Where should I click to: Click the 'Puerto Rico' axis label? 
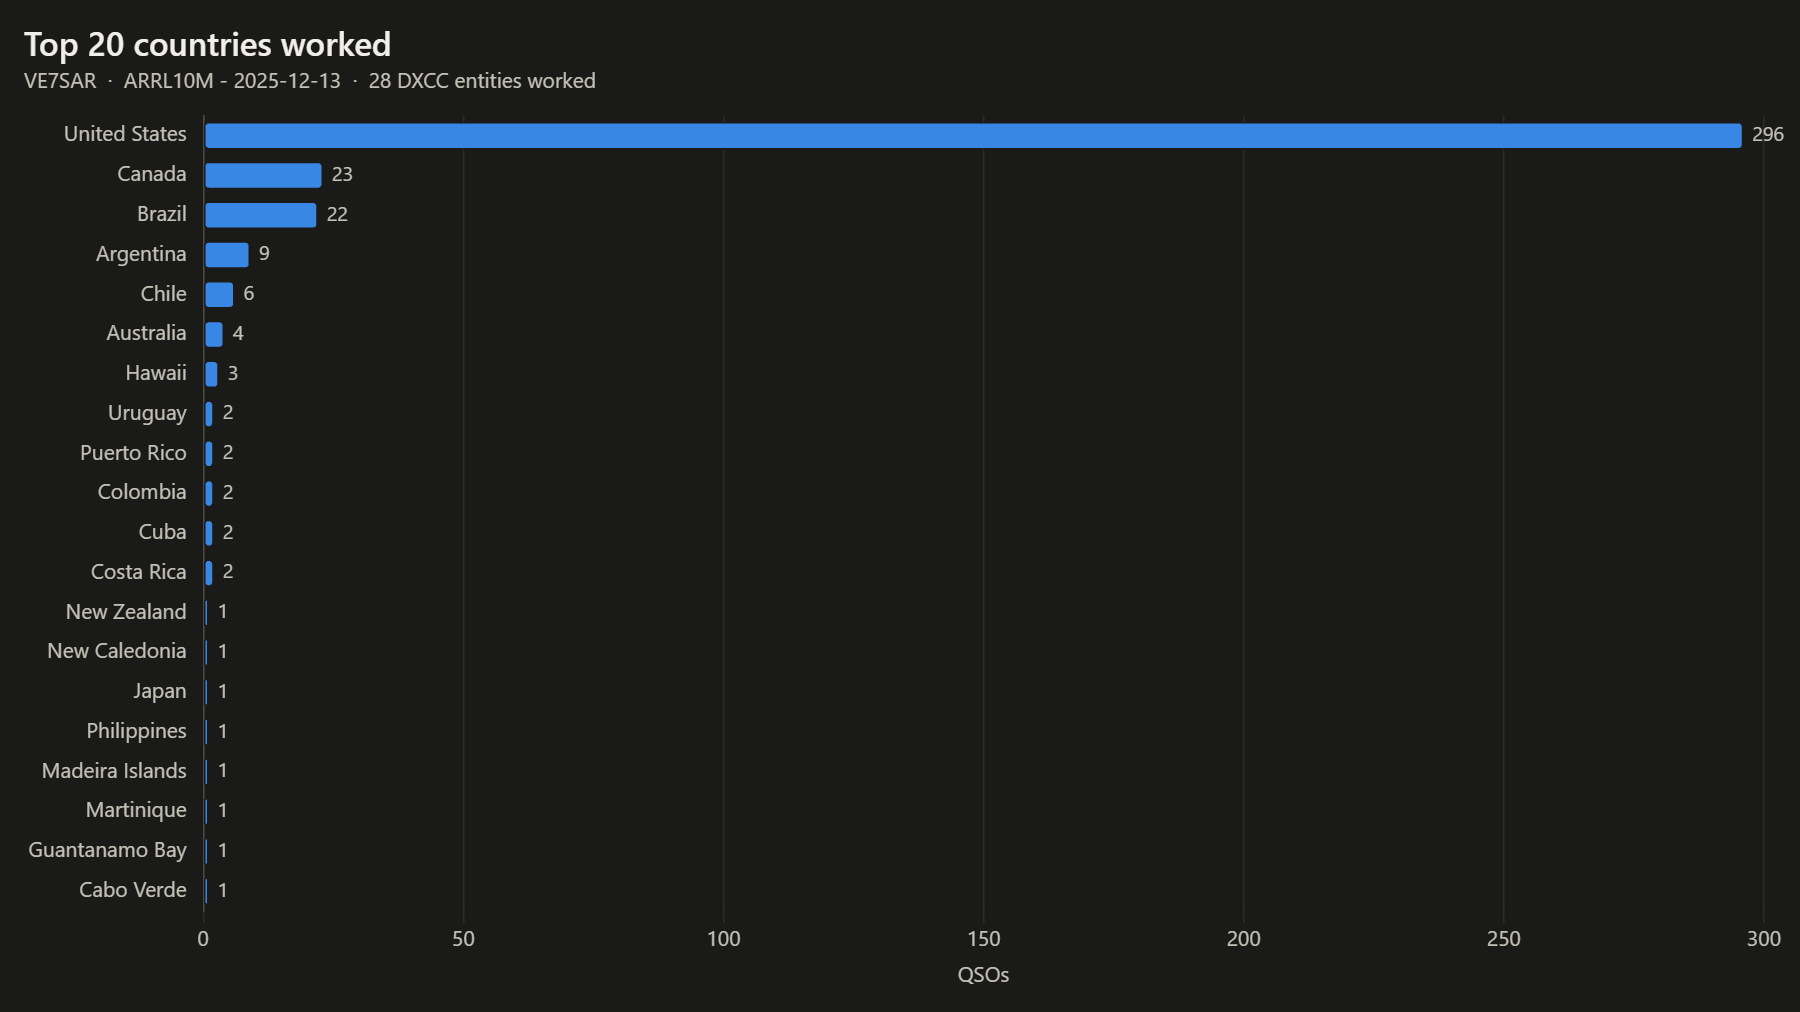pyautogui.click(x=133, y=453)
